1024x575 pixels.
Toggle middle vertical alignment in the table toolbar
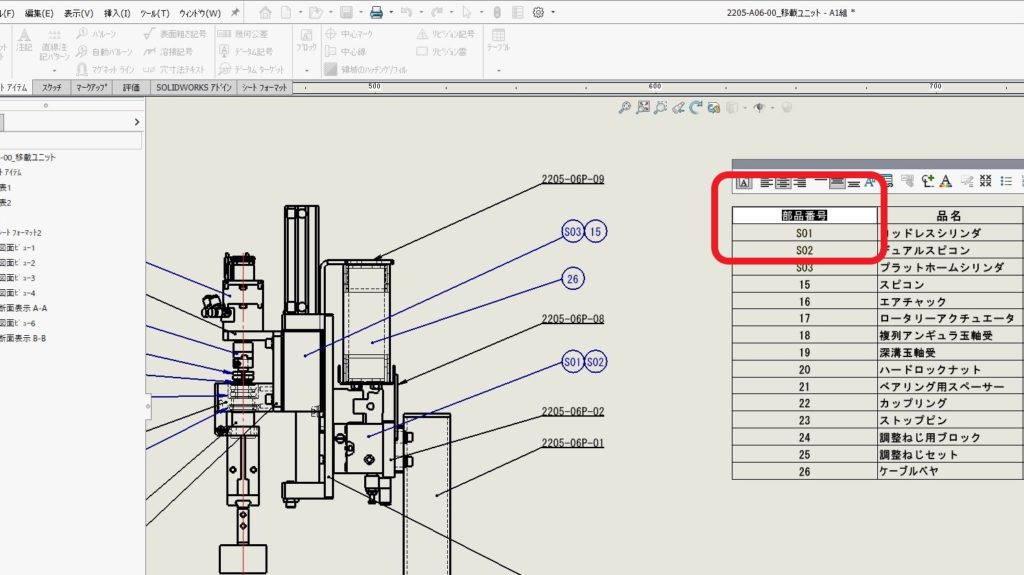point(836,182)
